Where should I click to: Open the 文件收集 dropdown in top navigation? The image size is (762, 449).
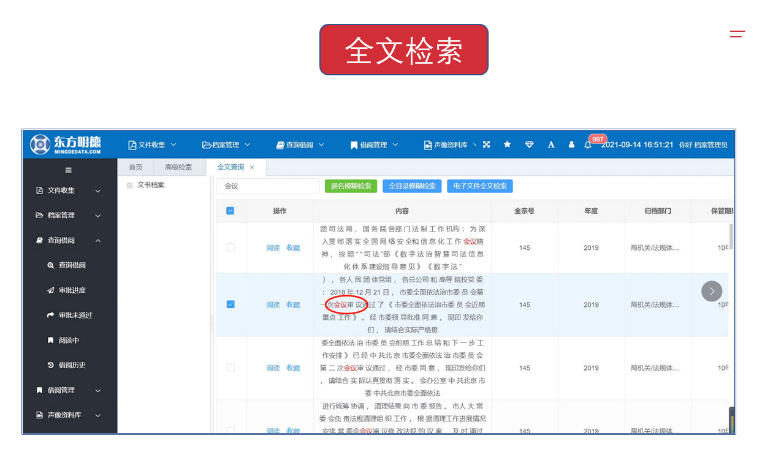click(152, 144)
